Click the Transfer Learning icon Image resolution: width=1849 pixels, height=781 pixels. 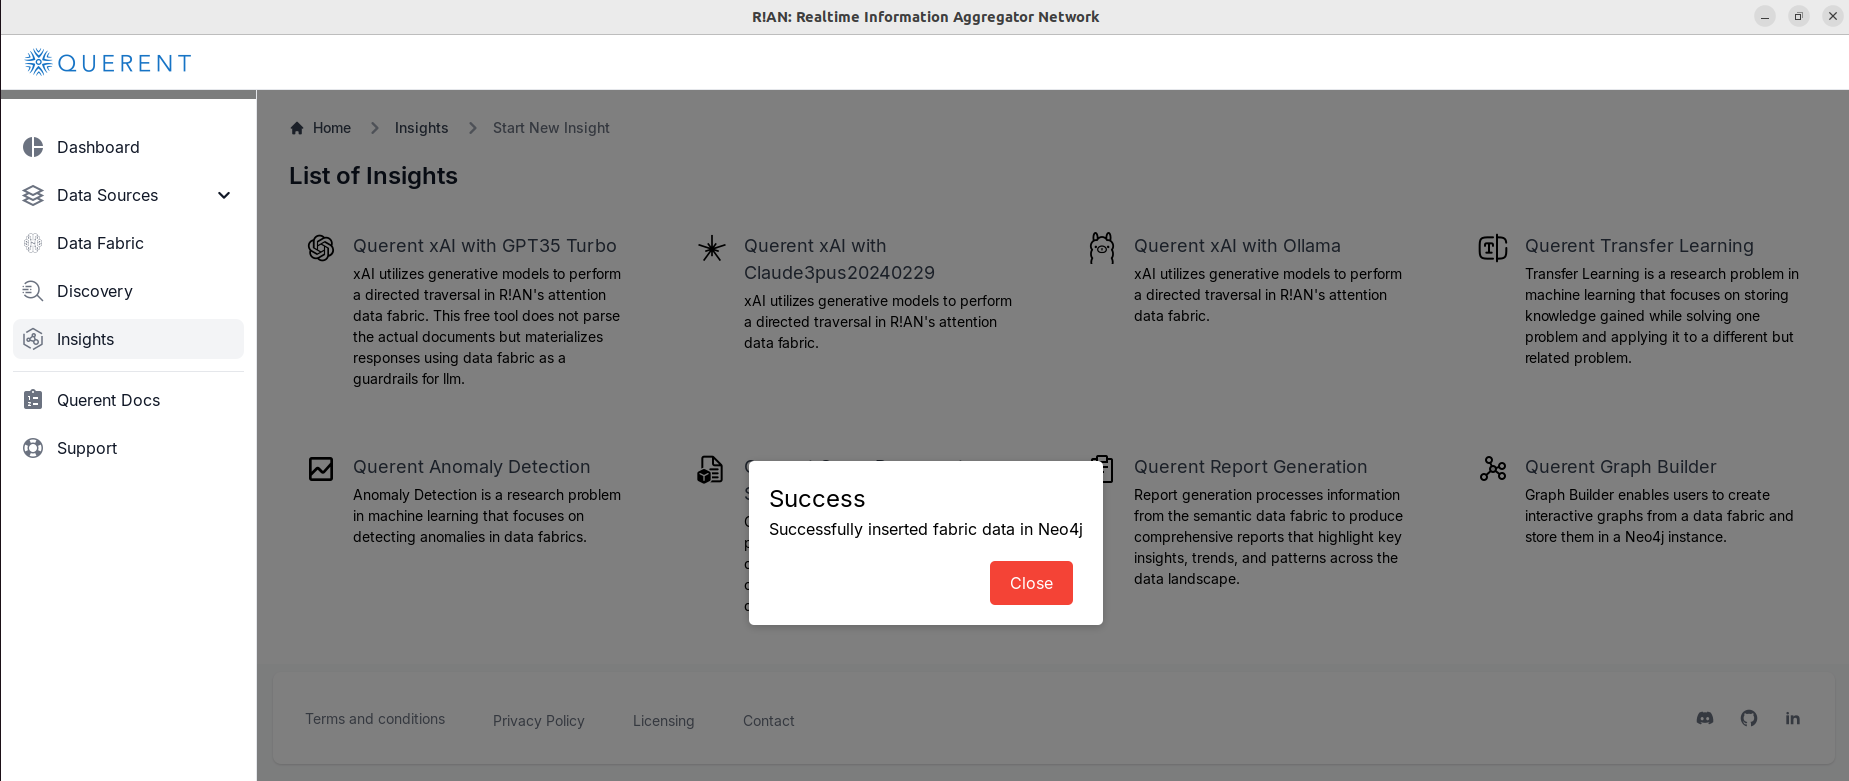click(x=1493, y=248)
